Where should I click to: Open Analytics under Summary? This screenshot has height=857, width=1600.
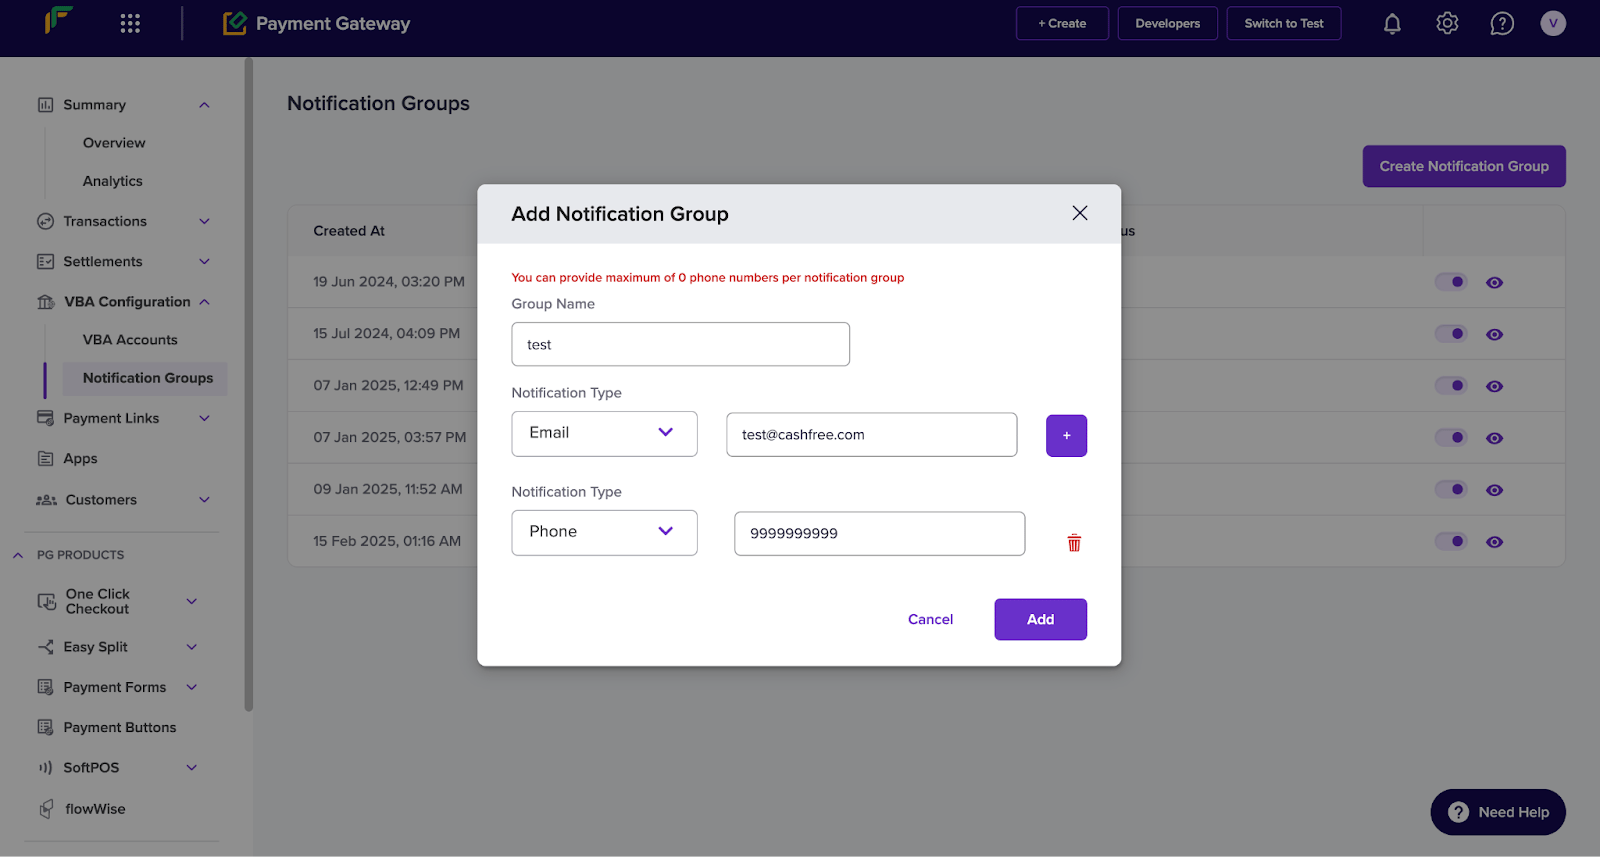pyautogui.click(x=113, y=181)
